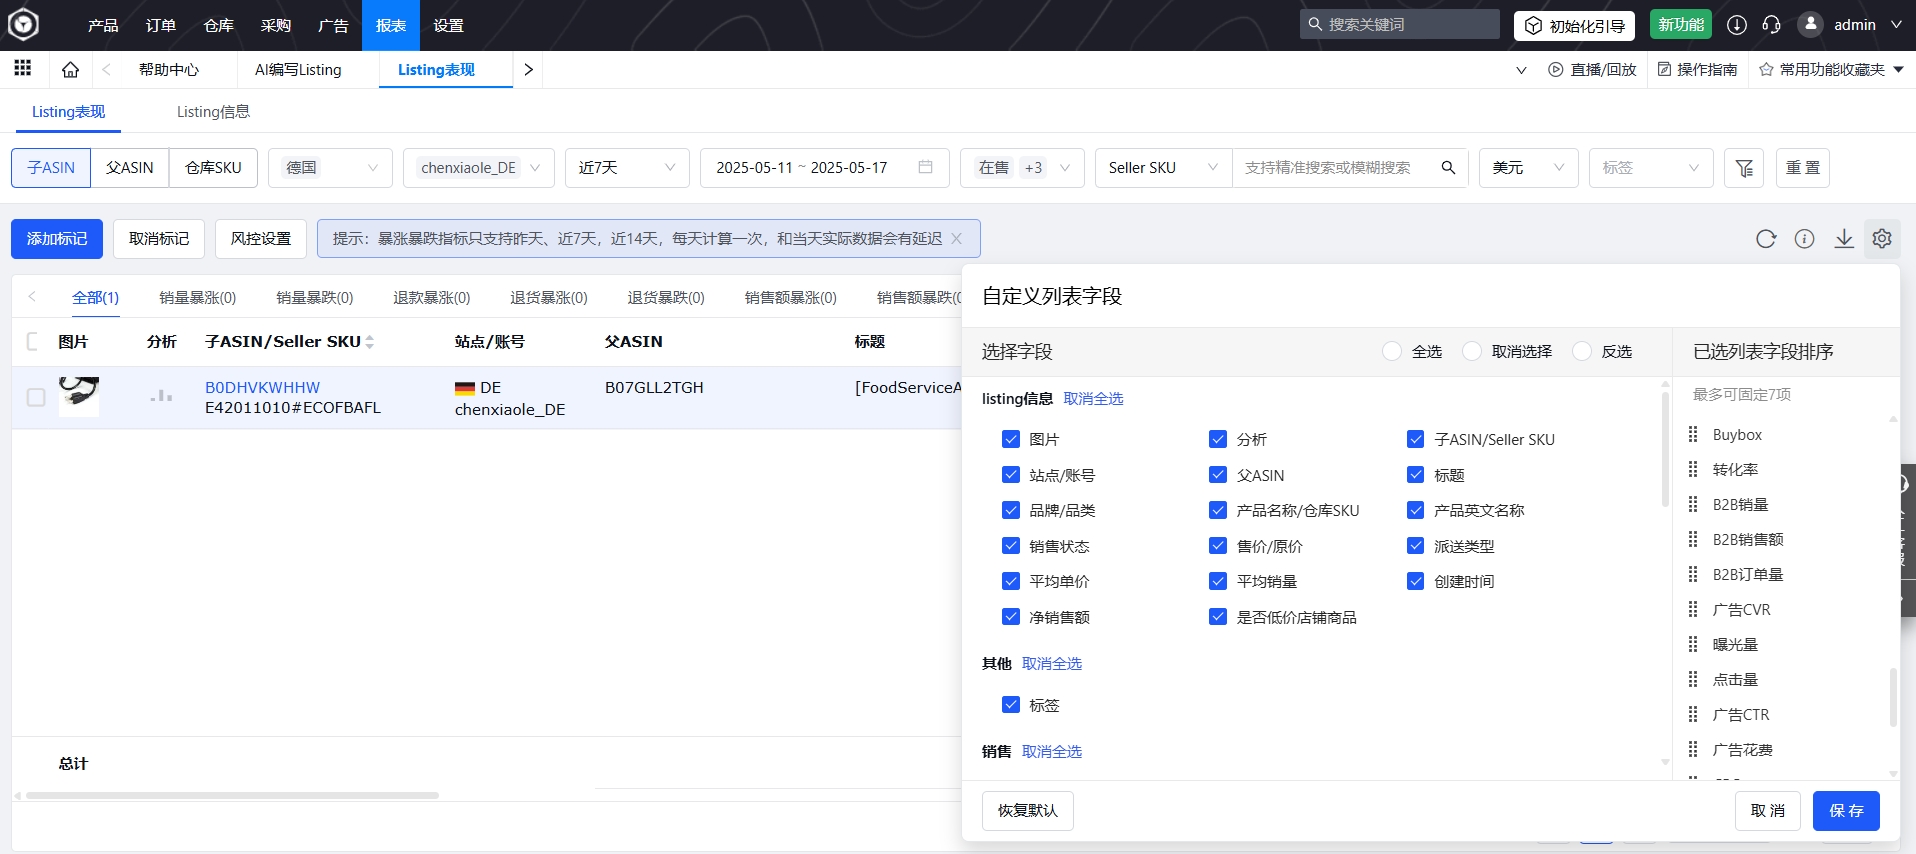
Task: Grab the drag handle for 转化率
Action: (x=1693, y=469)
